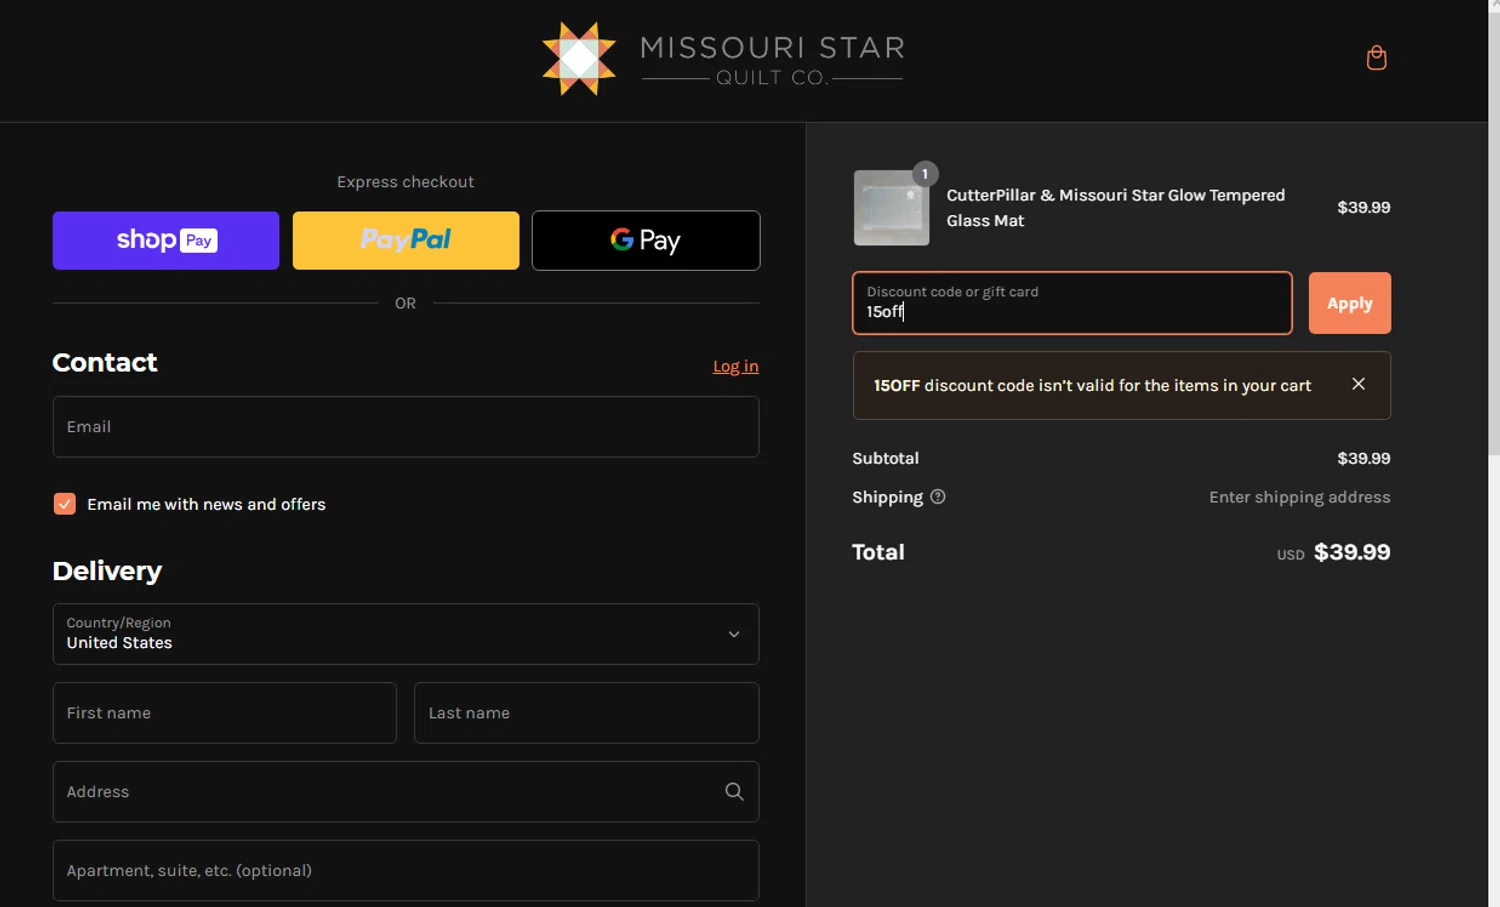Click the discount code or gift card field
Screen dimensions: 1500x907
[x=1072, y=303]
